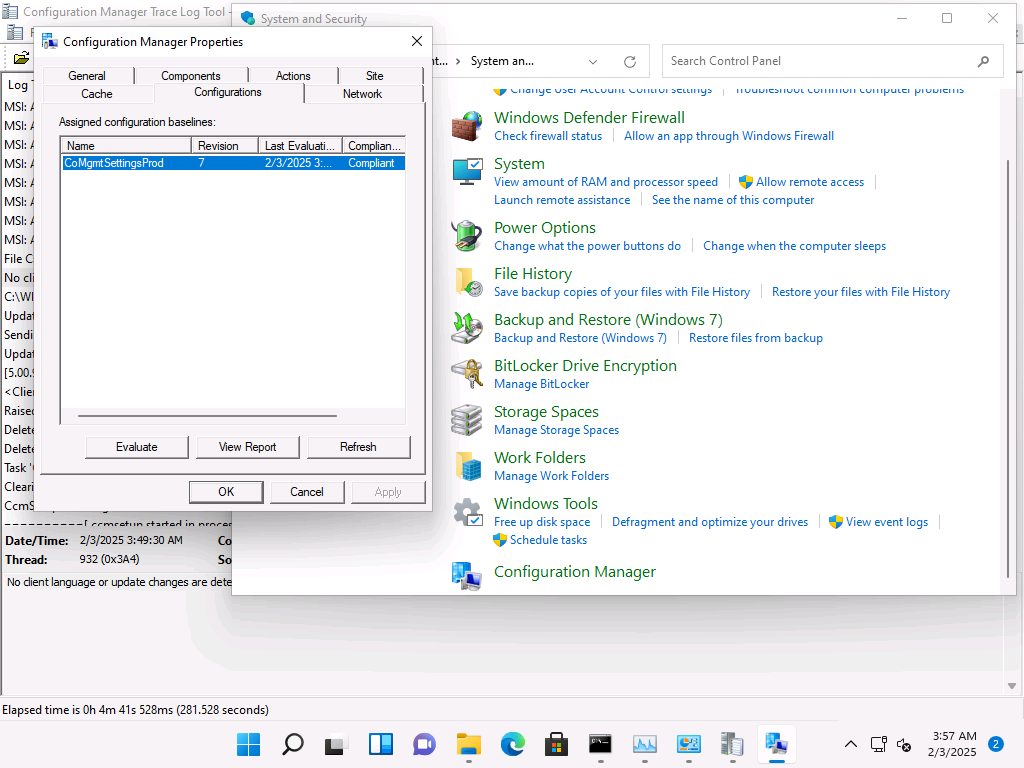
Task: Click the Last Evaluation column header
Action: (300, 146)
